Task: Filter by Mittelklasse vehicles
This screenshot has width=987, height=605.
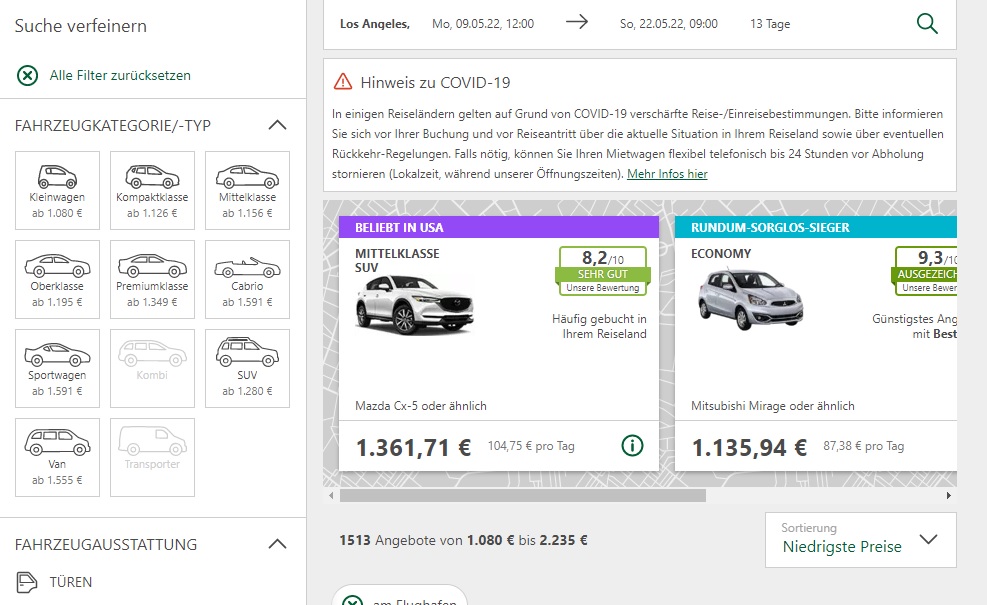Action: (x=247, y=190)
